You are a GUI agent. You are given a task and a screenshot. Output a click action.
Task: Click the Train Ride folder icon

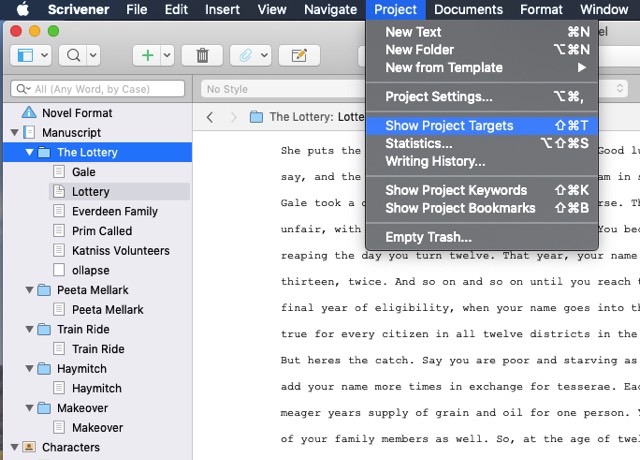(44, 329)
